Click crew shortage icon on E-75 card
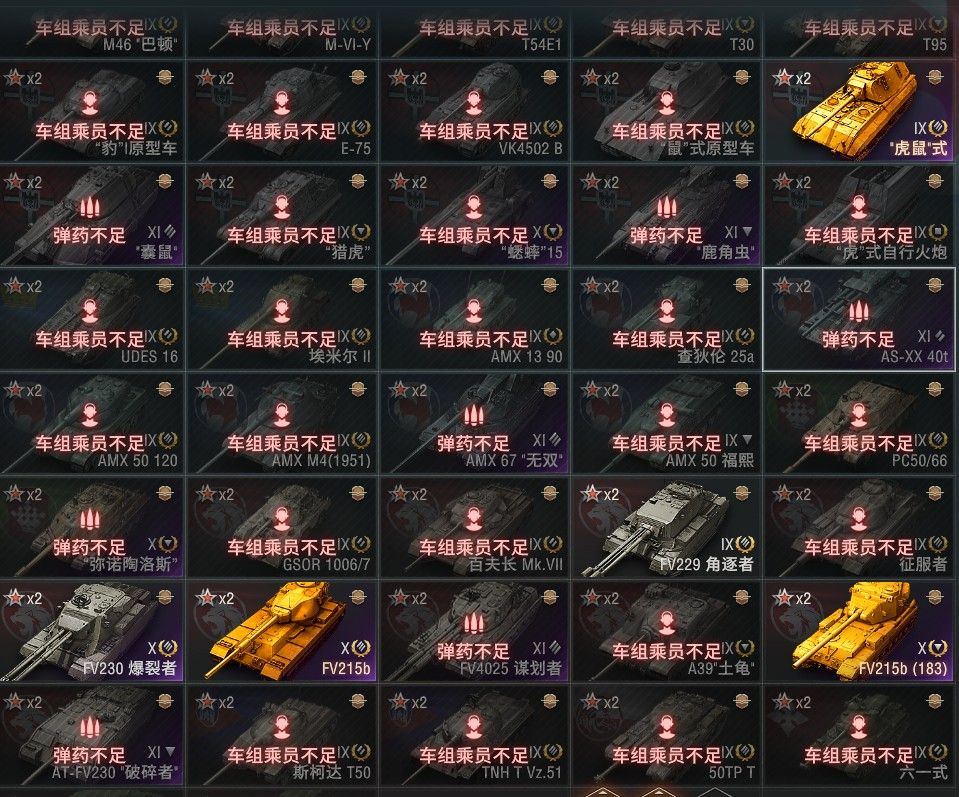This screenshot has width=959, height=797. (x=281, y=104)
